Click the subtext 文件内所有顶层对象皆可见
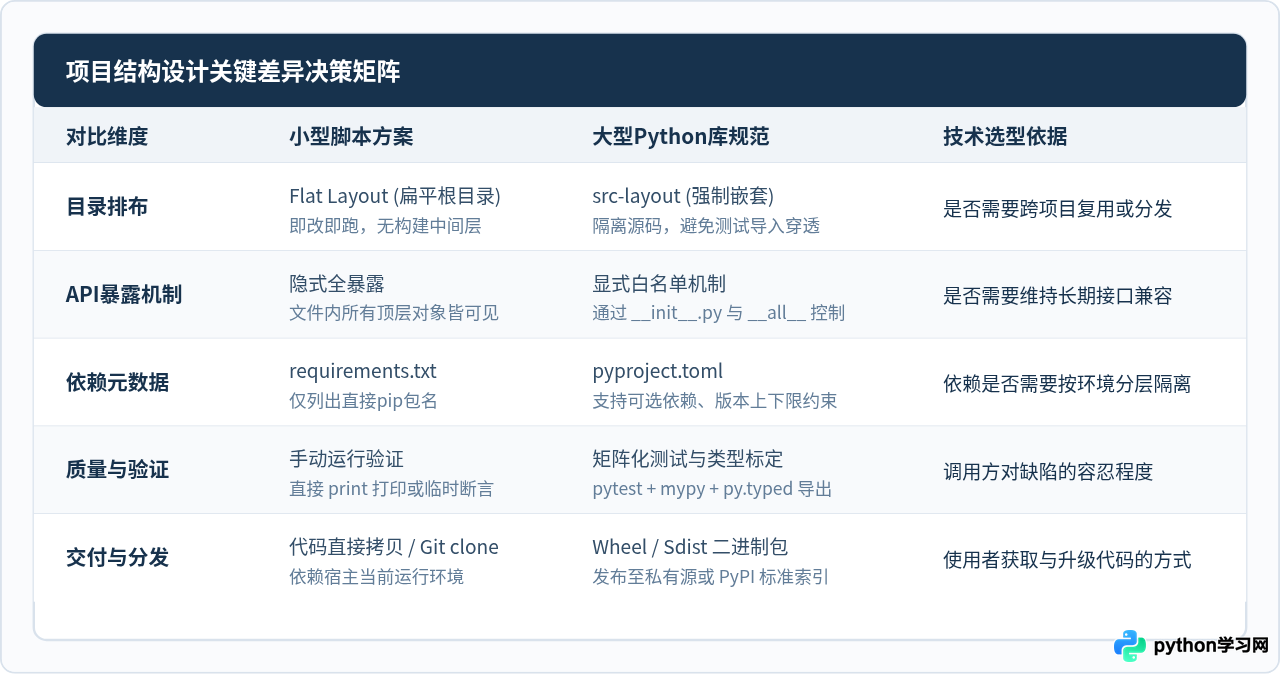Image resolution: width=1280 pixels, height=674 pixels. pos(394,314)
